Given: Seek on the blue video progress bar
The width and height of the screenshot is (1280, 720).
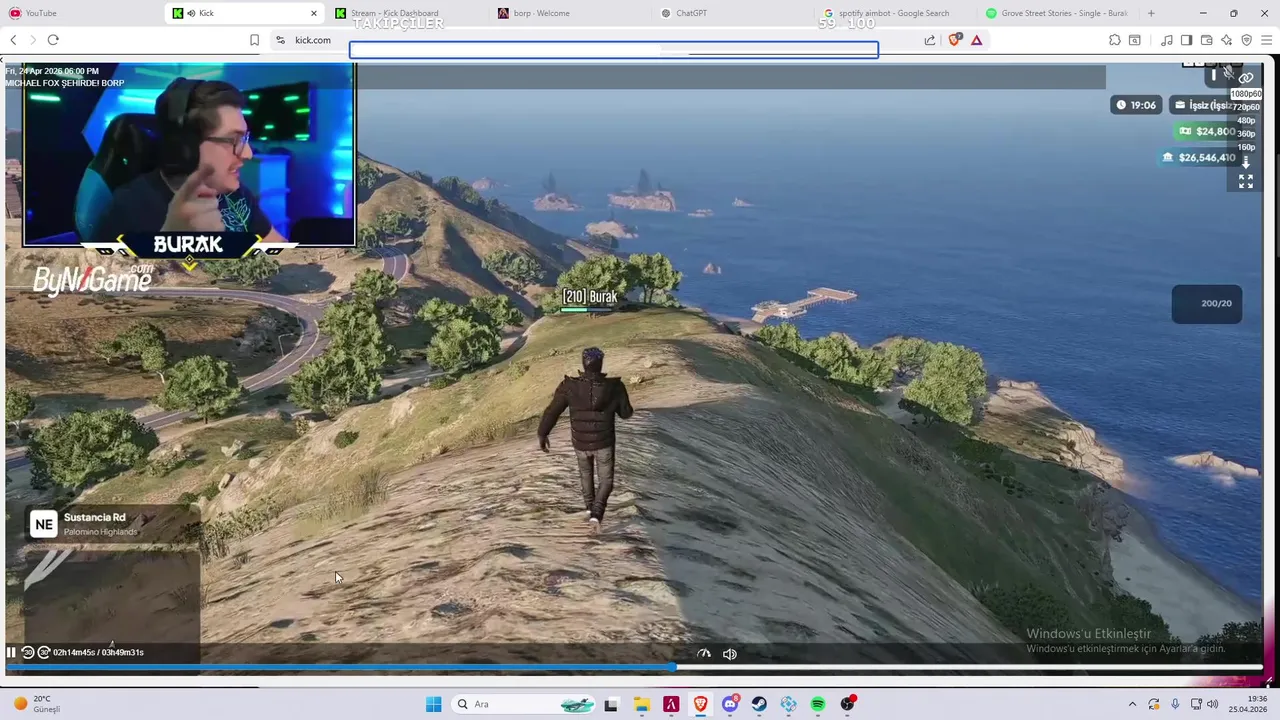Looking at the screenshot, I should [634, 666].
